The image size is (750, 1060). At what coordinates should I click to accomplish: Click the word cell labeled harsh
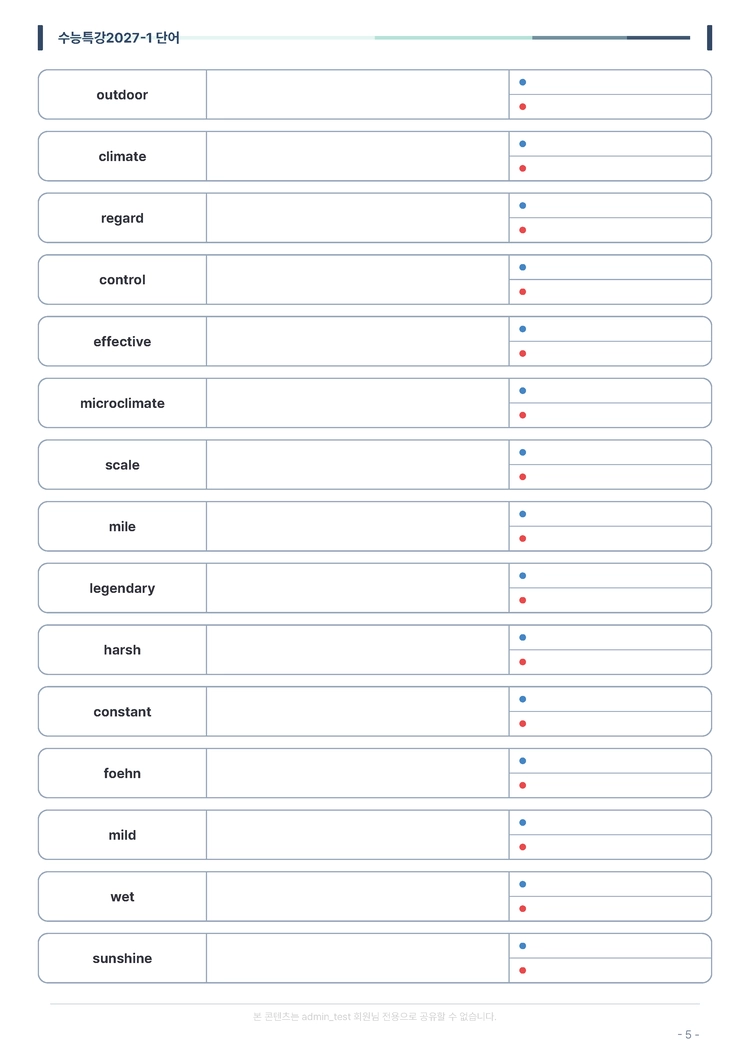(x=122, y=650)
